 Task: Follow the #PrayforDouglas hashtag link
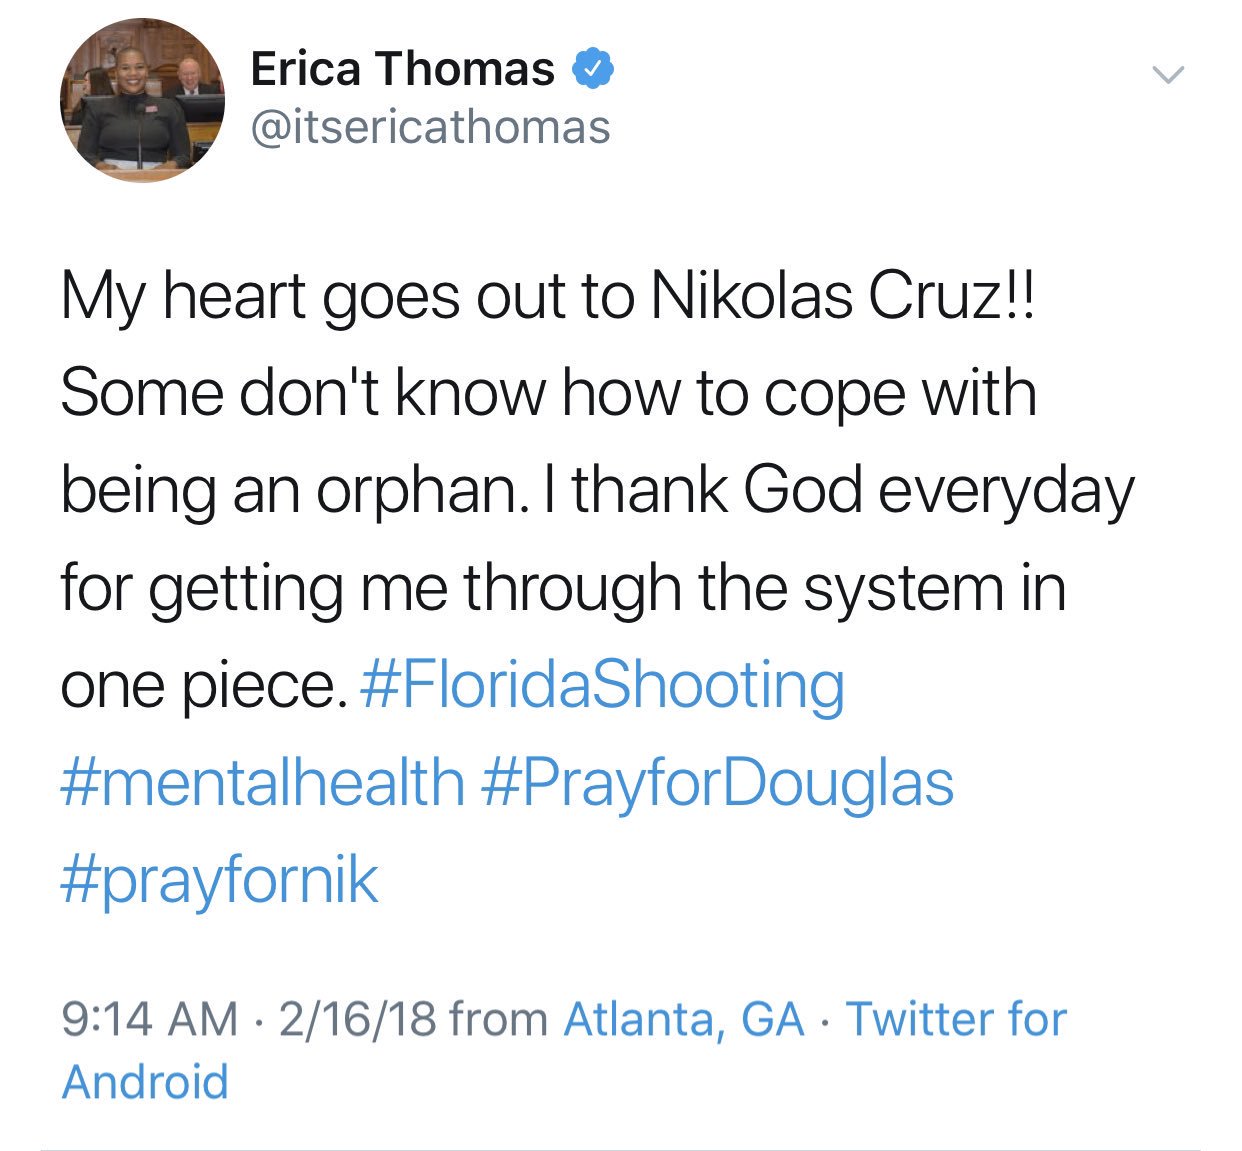tap(717, 783)
